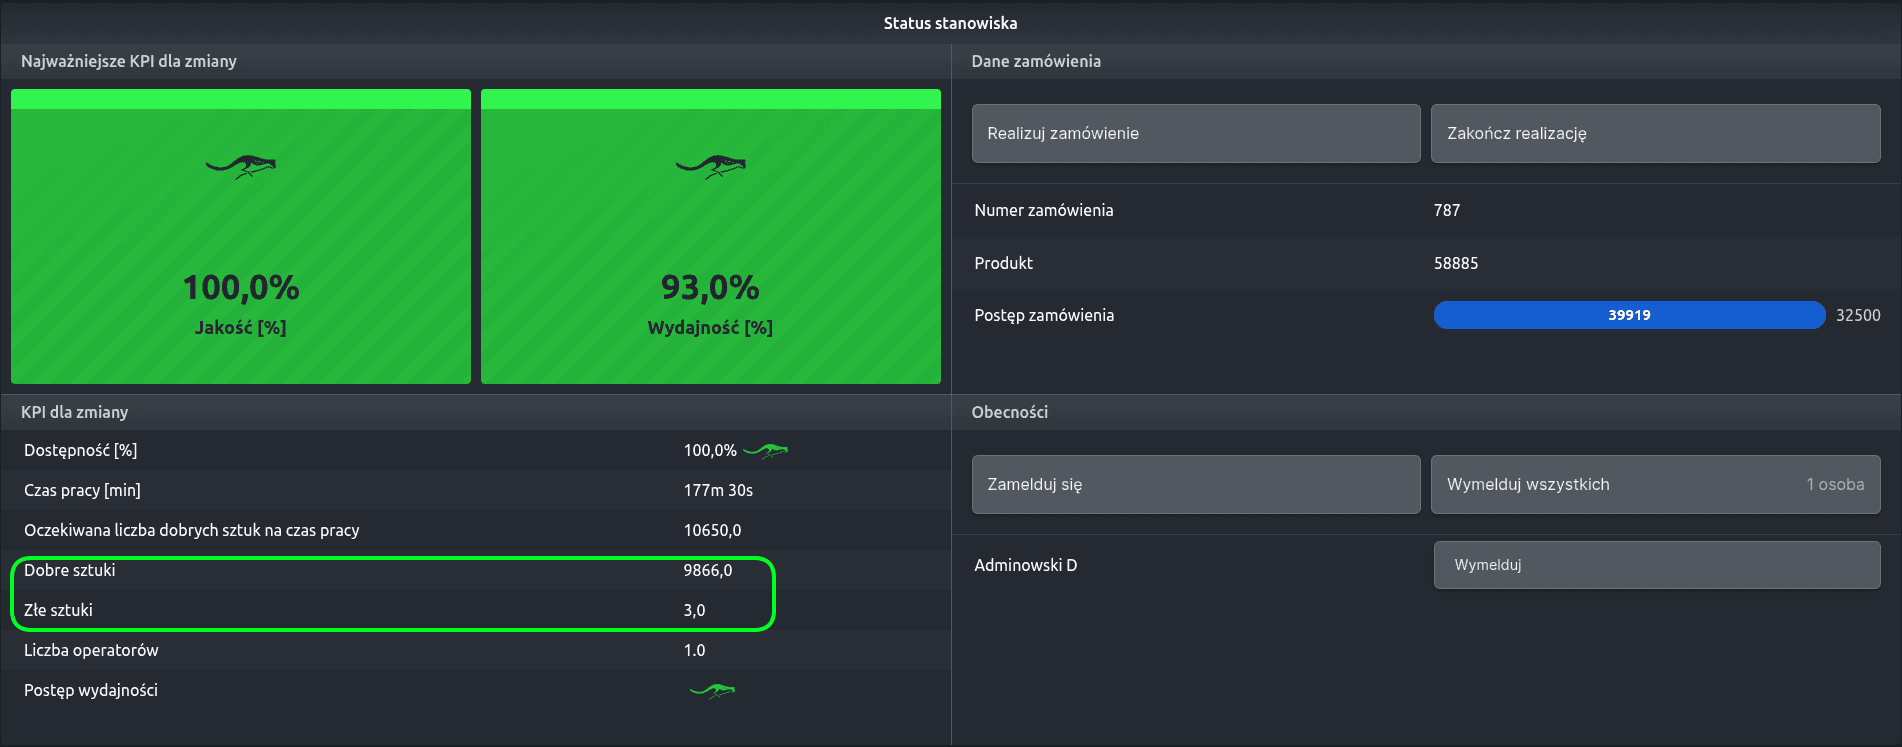Click the Produkt value 58885

tap(1455, 263)
